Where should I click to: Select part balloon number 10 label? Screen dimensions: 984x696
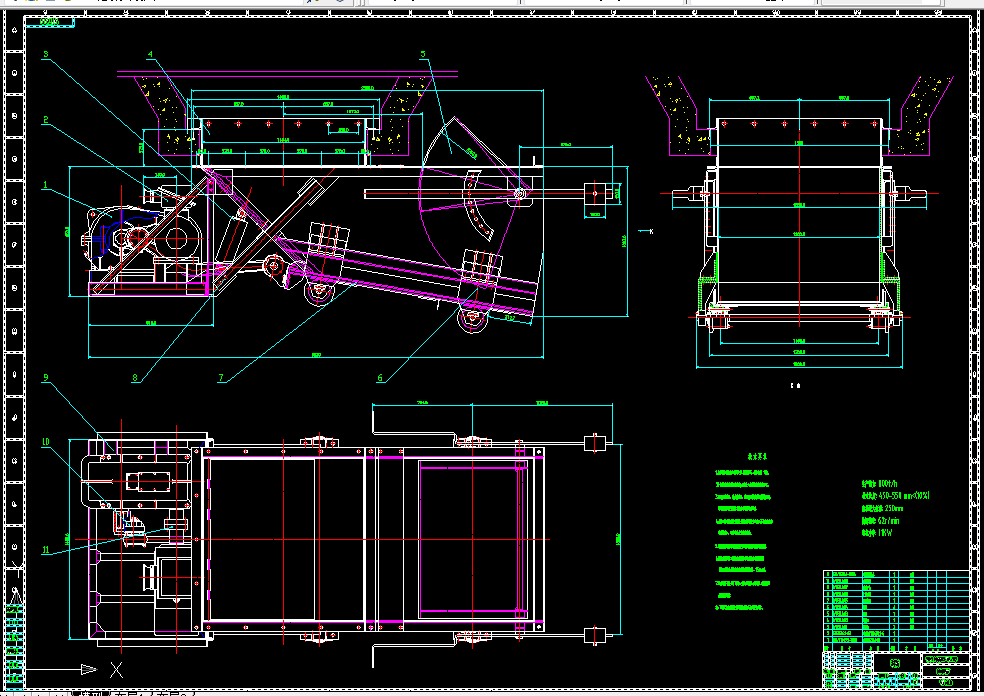46,442
